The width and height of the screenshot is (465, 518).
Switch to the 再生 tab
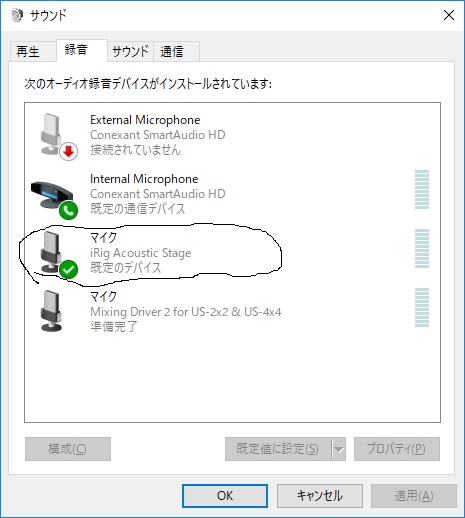point(32,51)
